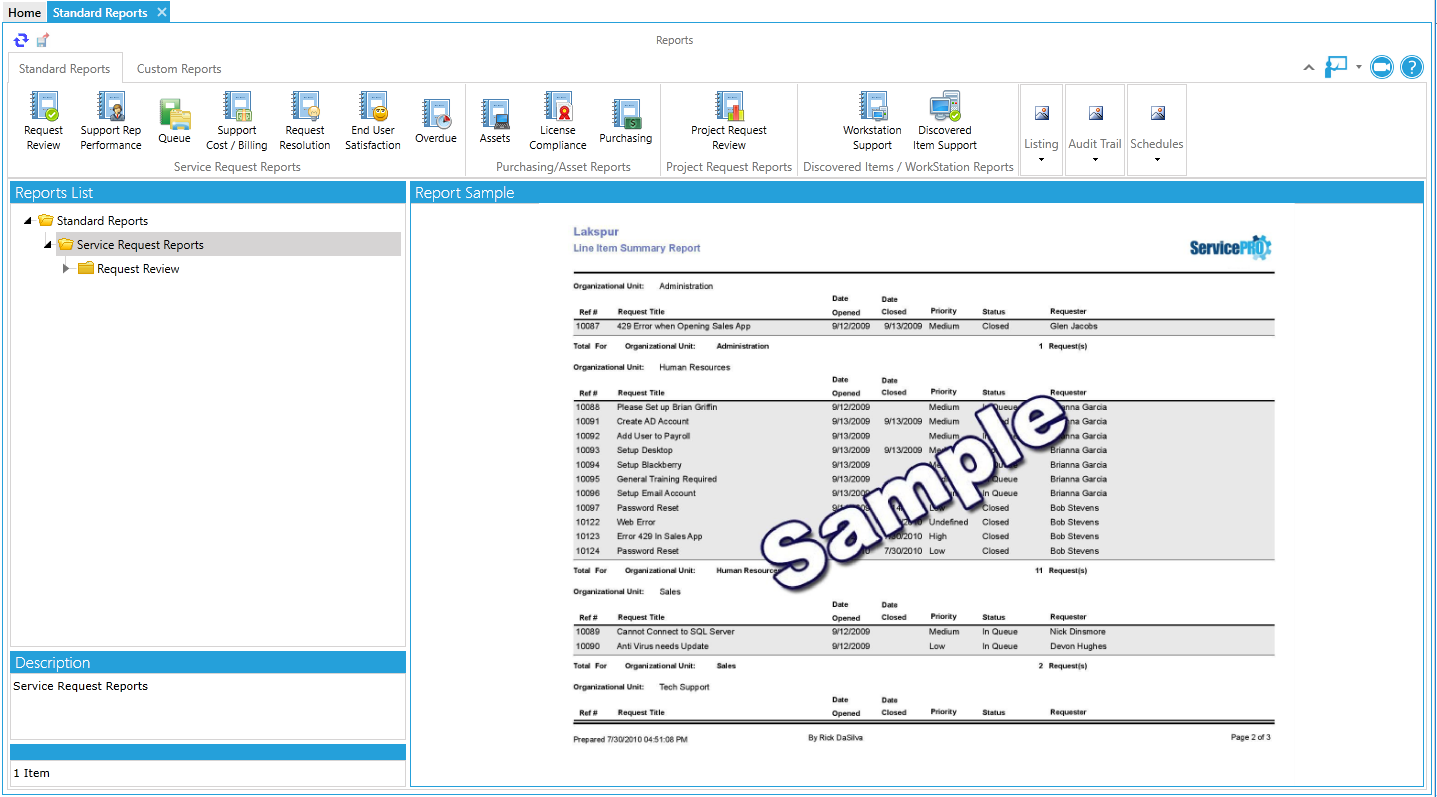Click the export icon beside the refresh icon
Screen dimensions: 1437x797
tap(42, 40)
